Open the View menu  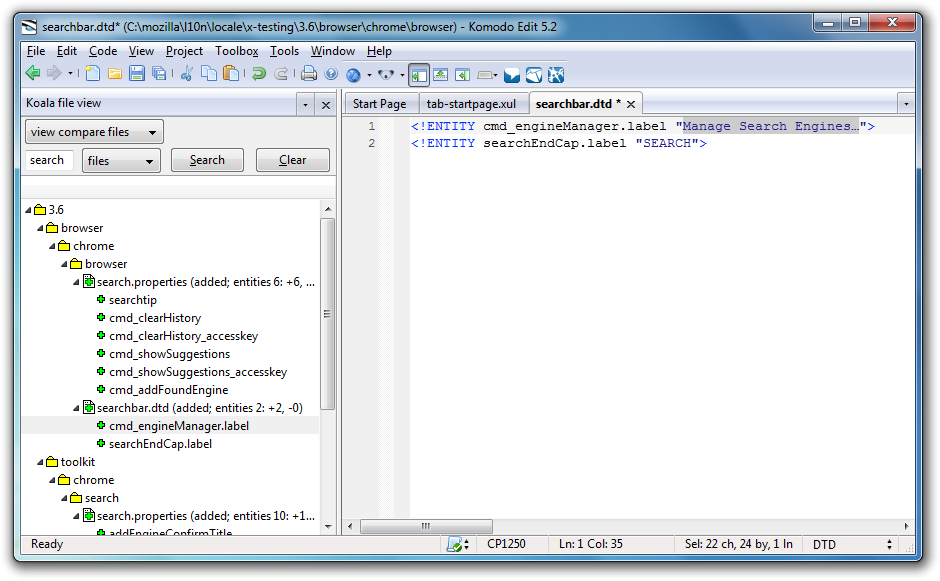(x=141, y=51)
